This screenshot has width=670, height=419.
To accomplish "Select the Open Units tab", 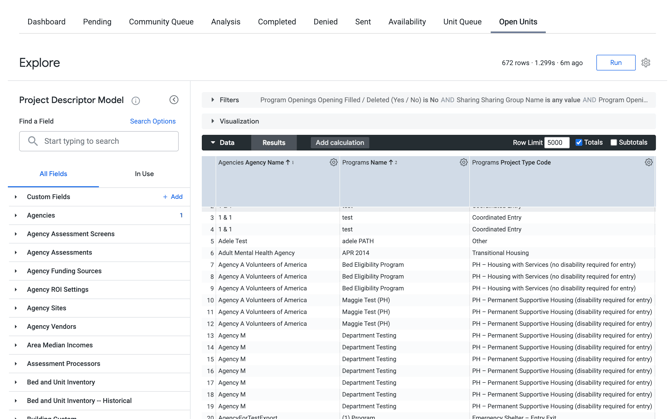I will [x=518, y=22].
